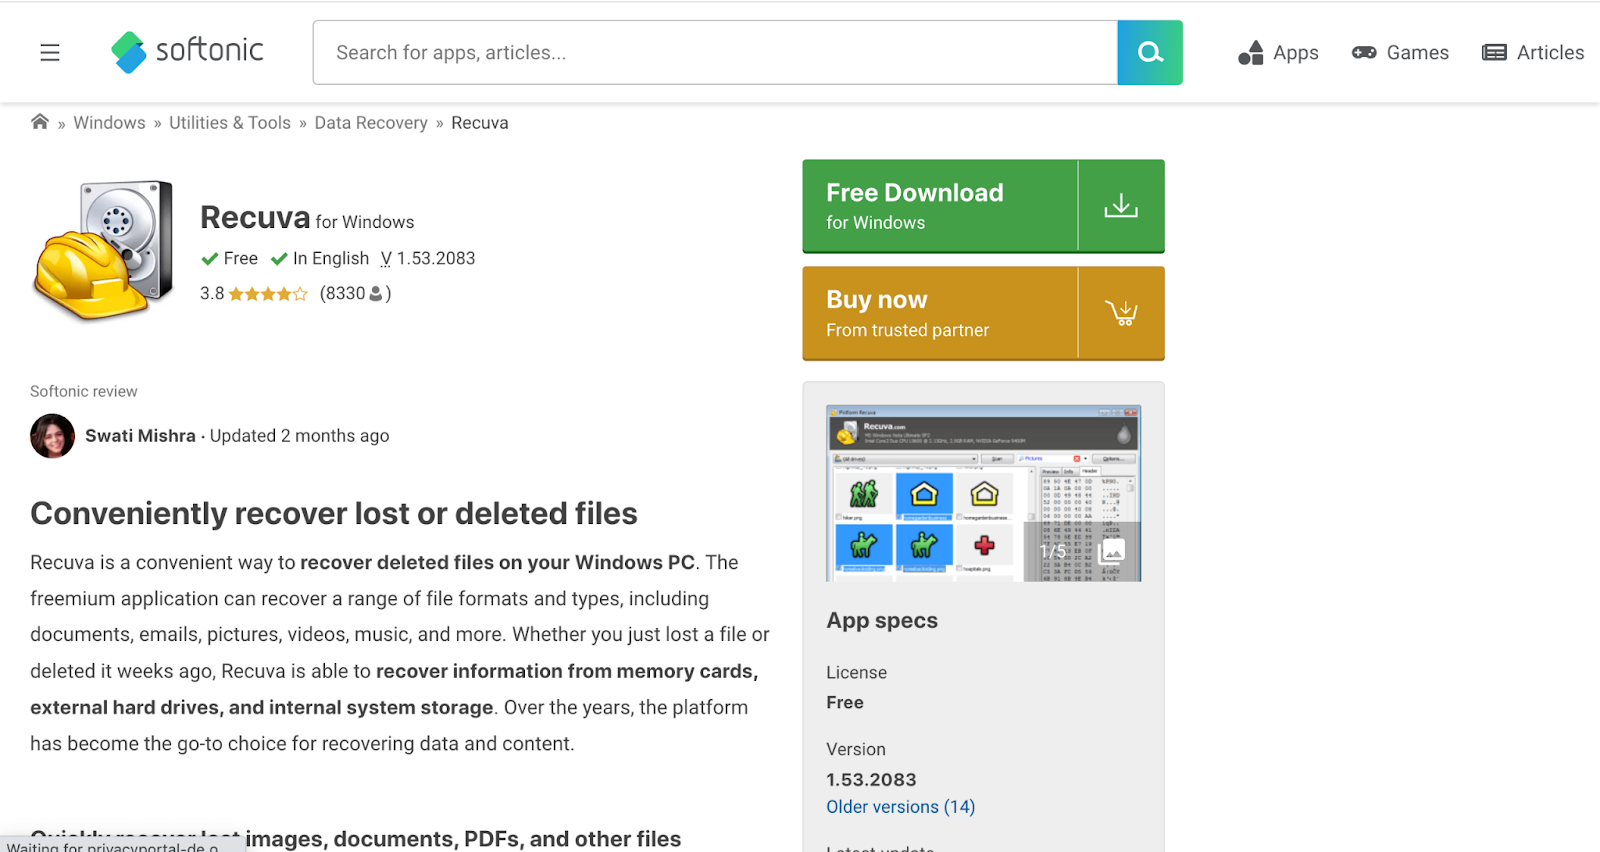The width and height of the screenshot is (1600, 852).
Task: Click Buy now from trusted partner
Action: click(x=983, y=313)
